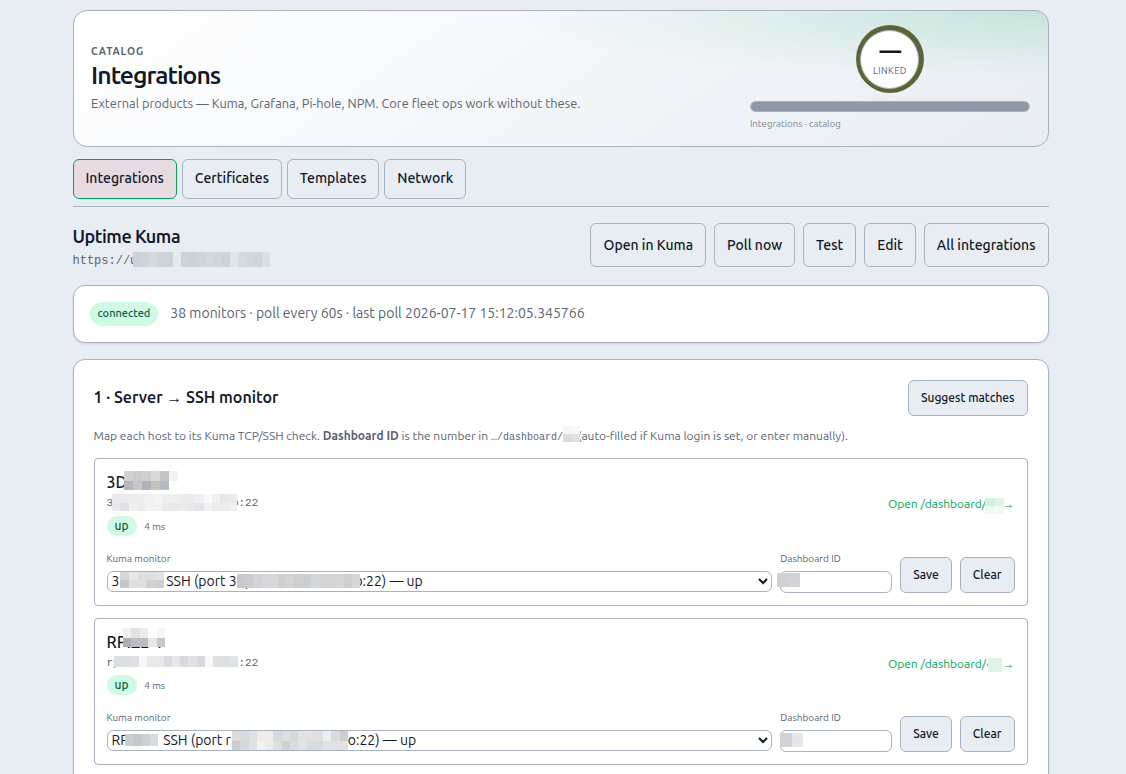Save the RF host monitor mapping
The height and width of the screenshot is (774, 1126).
click(x=926, y=734)
